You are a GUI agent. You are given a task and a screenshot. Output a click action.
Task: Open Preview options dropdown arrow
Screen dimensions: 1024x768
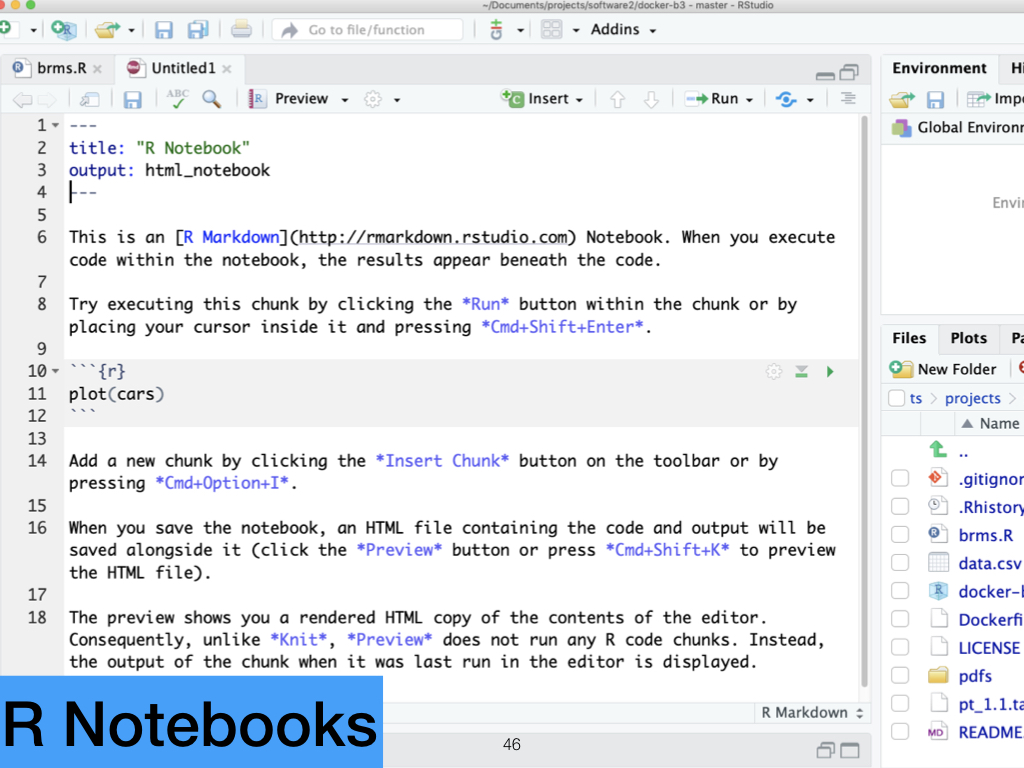(345, 100)
